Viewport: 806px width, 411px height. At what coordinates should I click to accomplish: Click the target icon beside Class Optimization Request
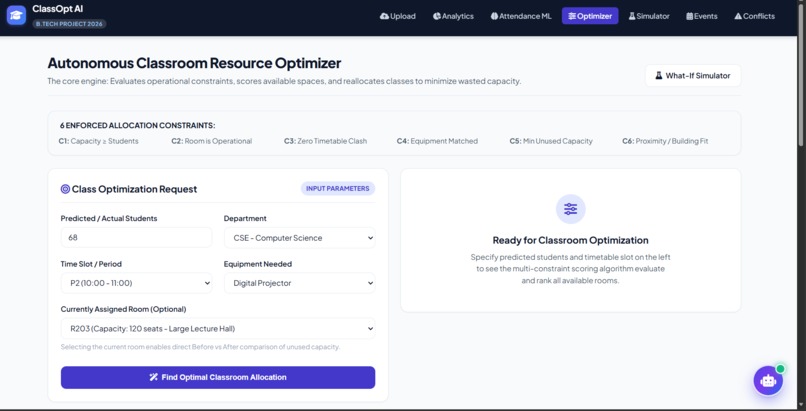65,189
